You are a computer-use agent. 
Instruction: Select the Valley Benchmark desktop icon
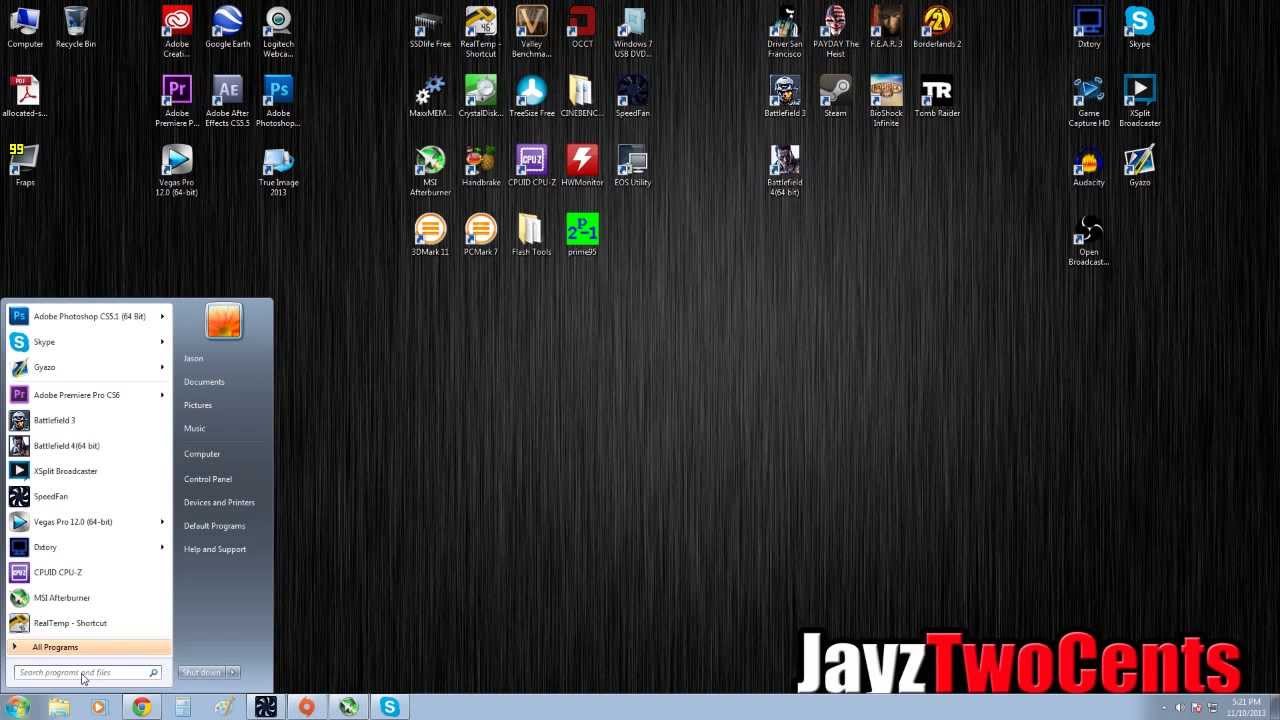pos(531,32)
